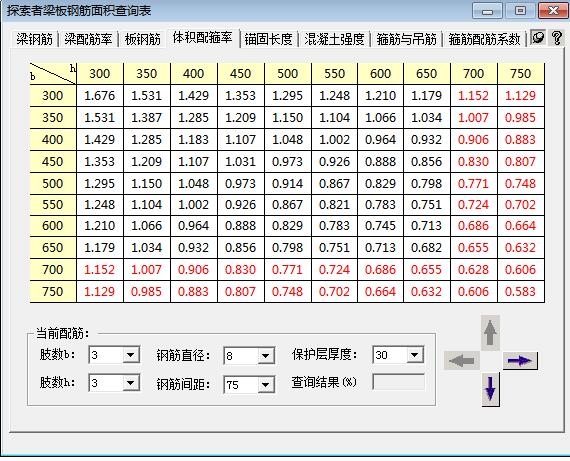Click the column header 500

click(288, 74)
